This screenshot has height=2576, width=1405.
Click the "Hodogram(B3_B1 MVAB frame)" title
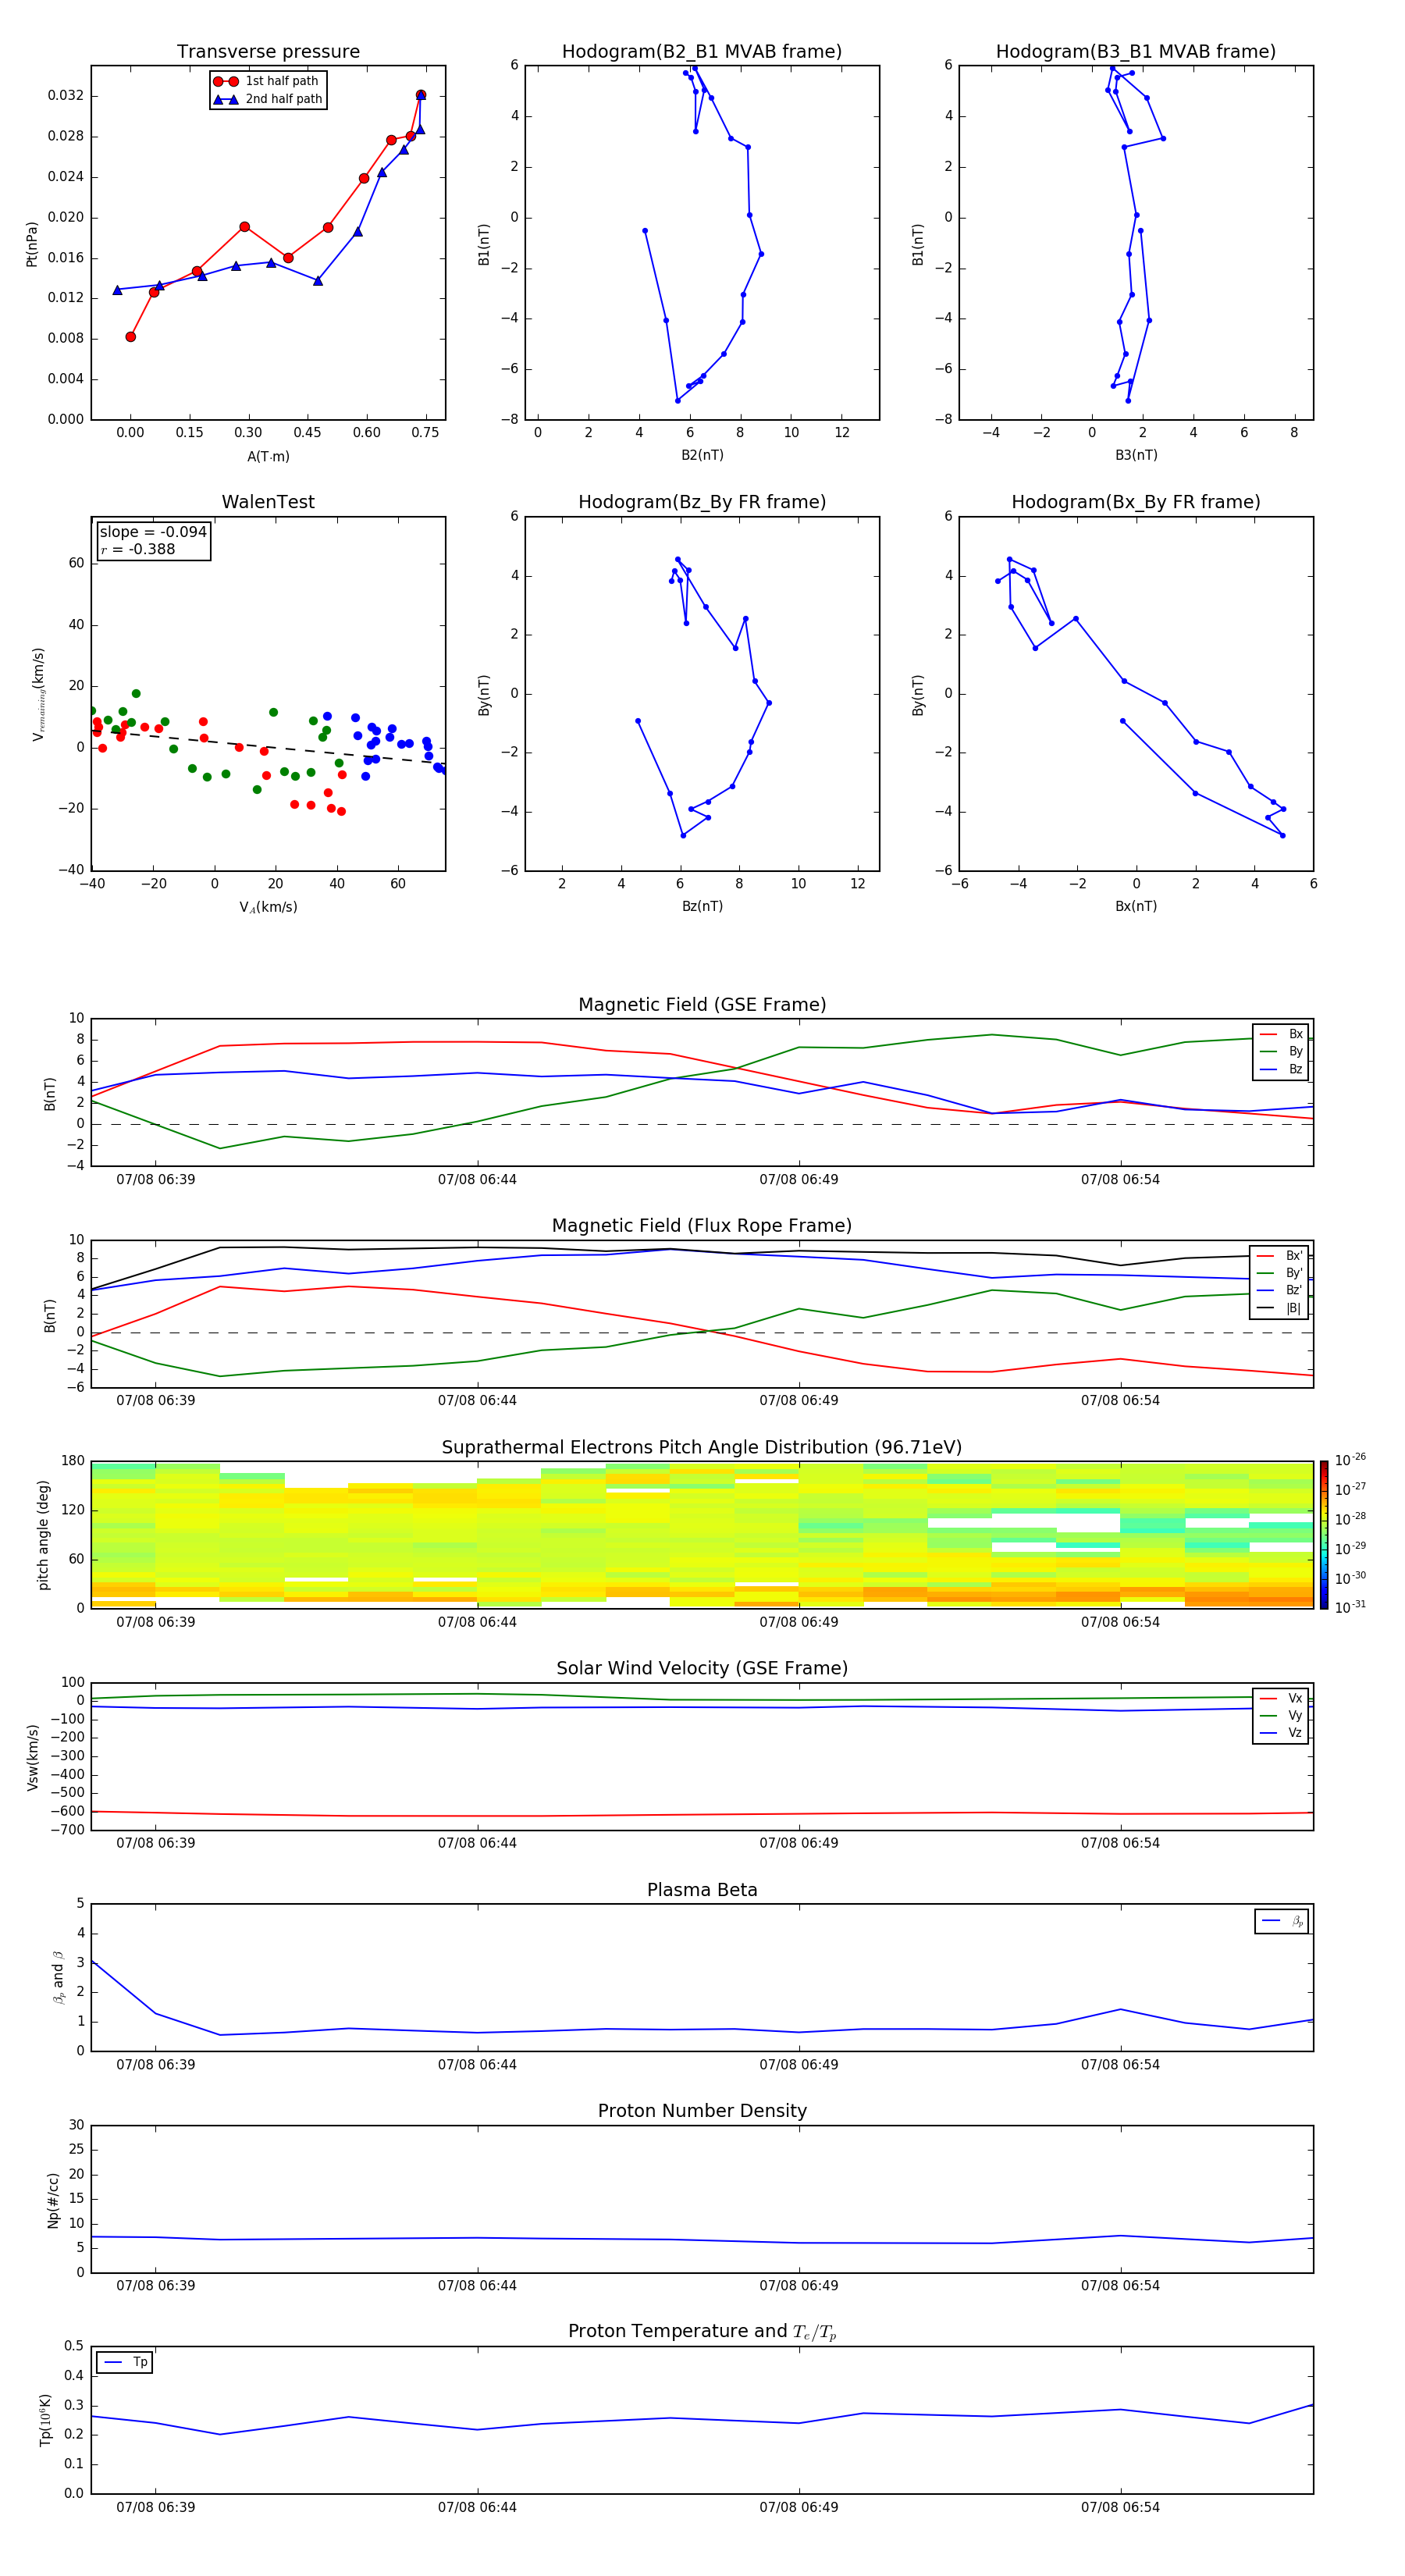click(1136, 52)
